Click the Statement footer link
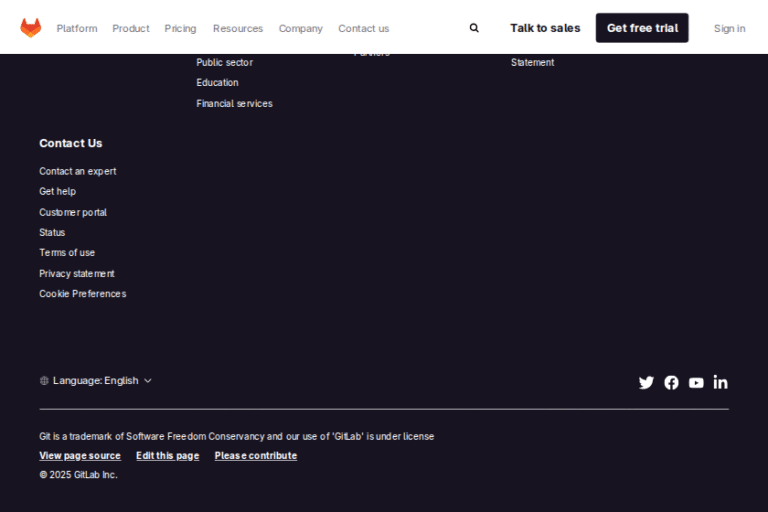 (532, 62)
